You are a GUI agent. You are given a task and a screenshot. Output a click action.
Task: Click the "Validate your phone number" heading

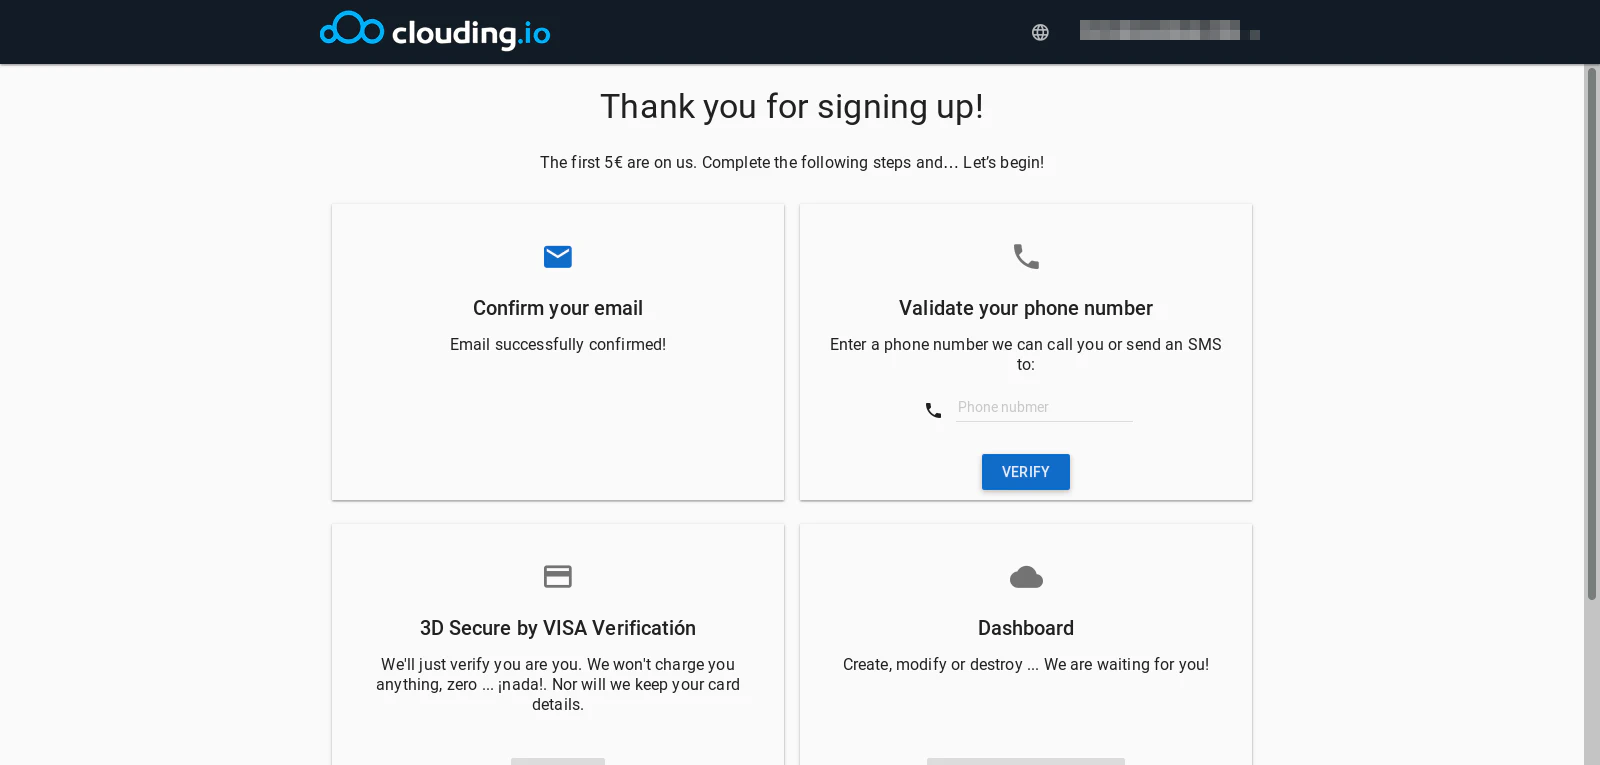point(1026,308)
